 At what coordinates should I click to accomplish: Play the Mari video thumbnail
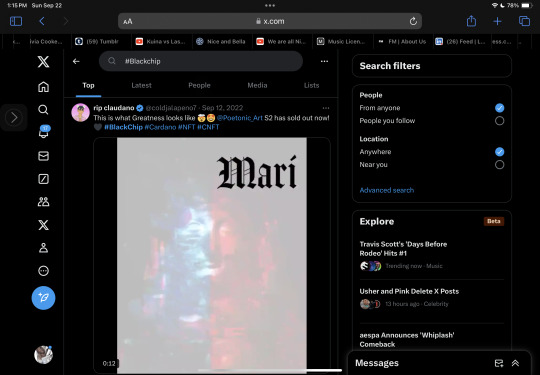pyautogui.click(x=212, y=255)
